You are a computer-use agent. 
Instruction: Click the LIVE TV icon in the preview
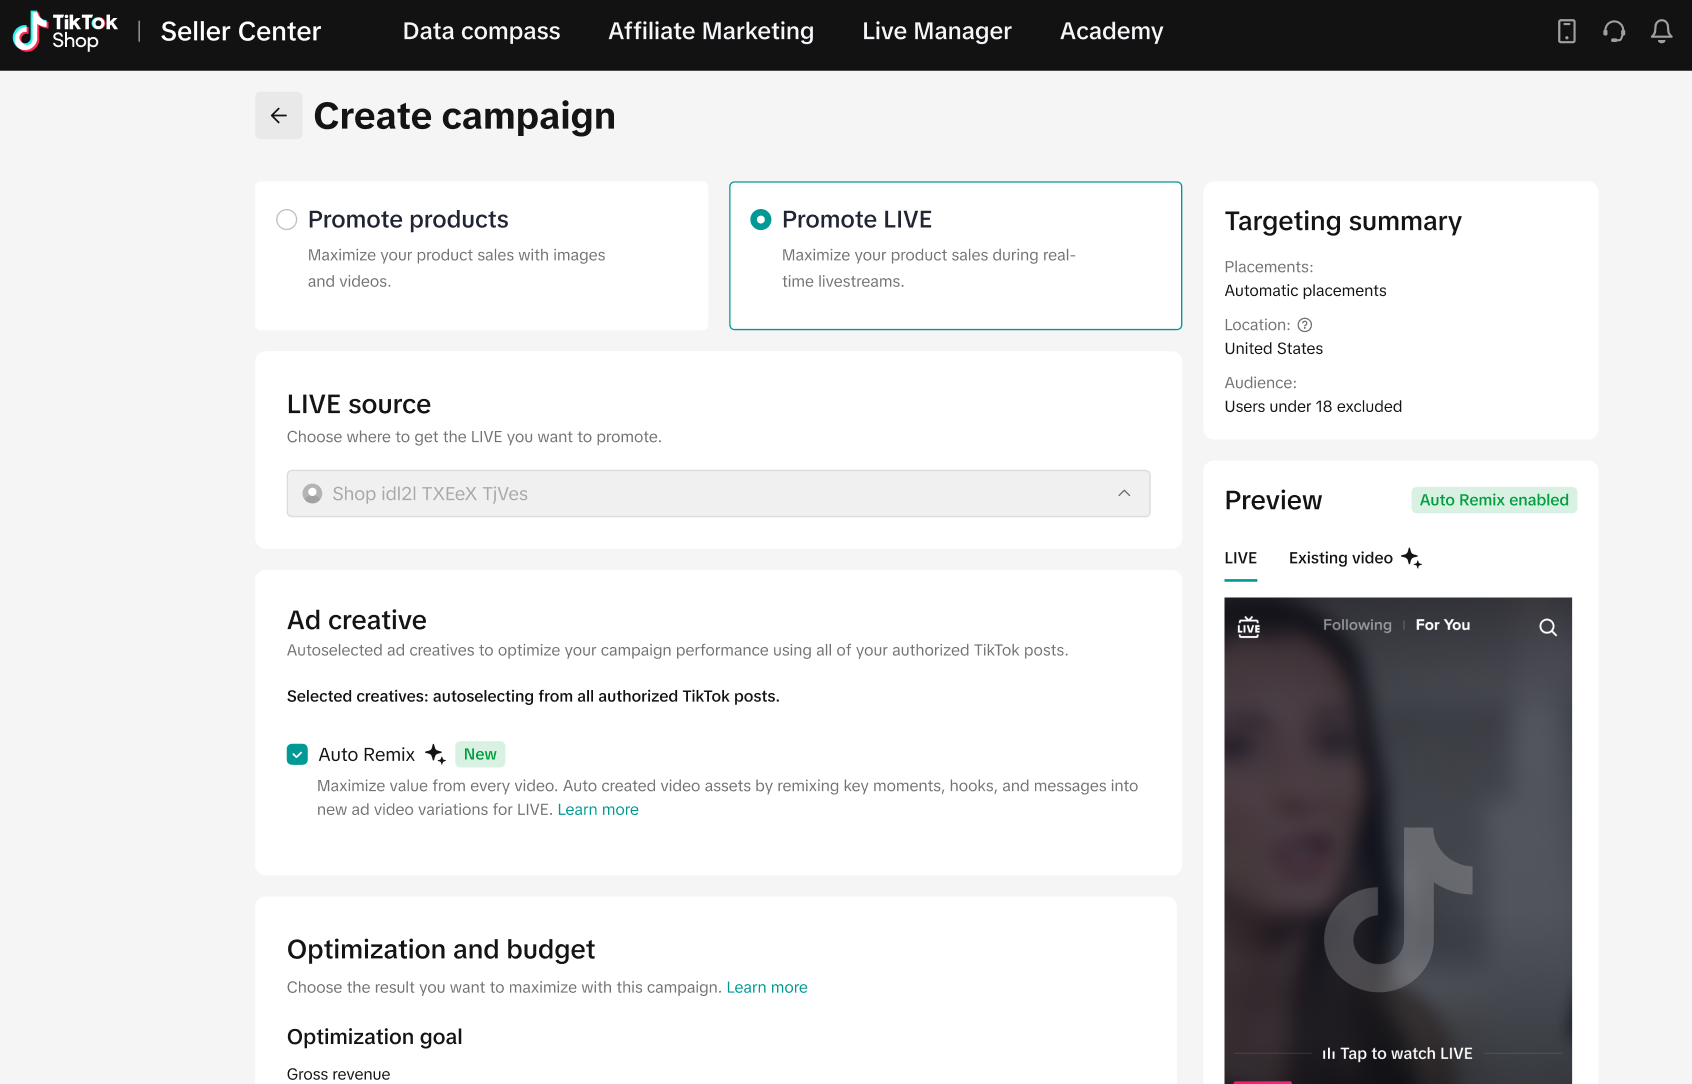[x=1249, y=627]
